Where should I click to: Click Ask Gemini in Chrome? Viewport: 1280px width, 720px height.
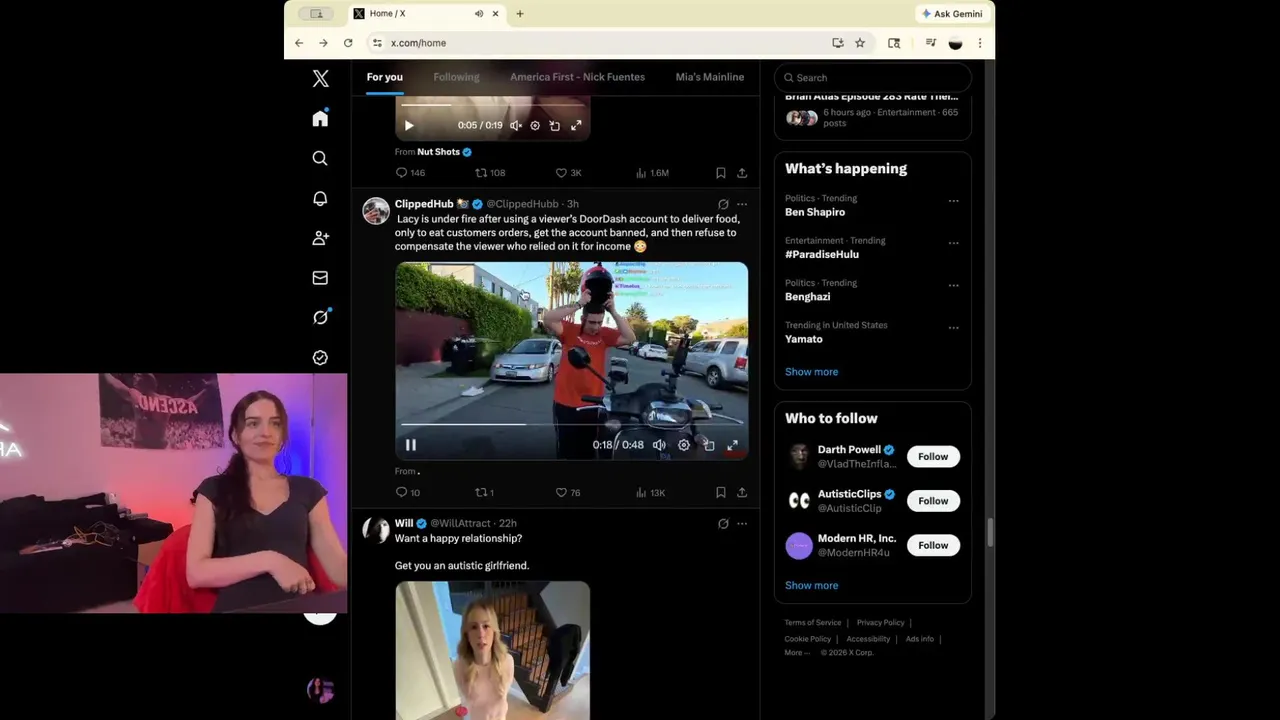point(952,14)
